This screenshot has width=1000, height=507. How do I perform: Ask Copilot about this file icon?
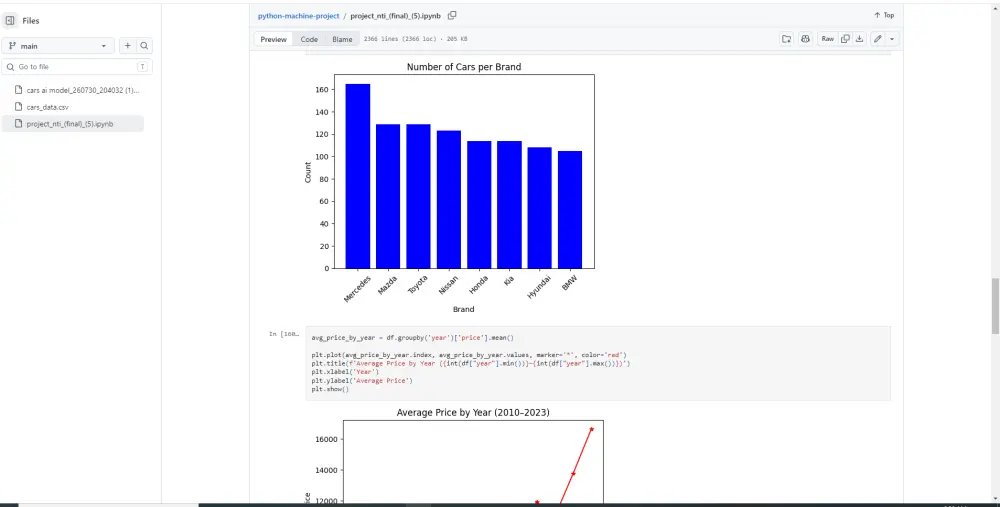click(805, 39)
